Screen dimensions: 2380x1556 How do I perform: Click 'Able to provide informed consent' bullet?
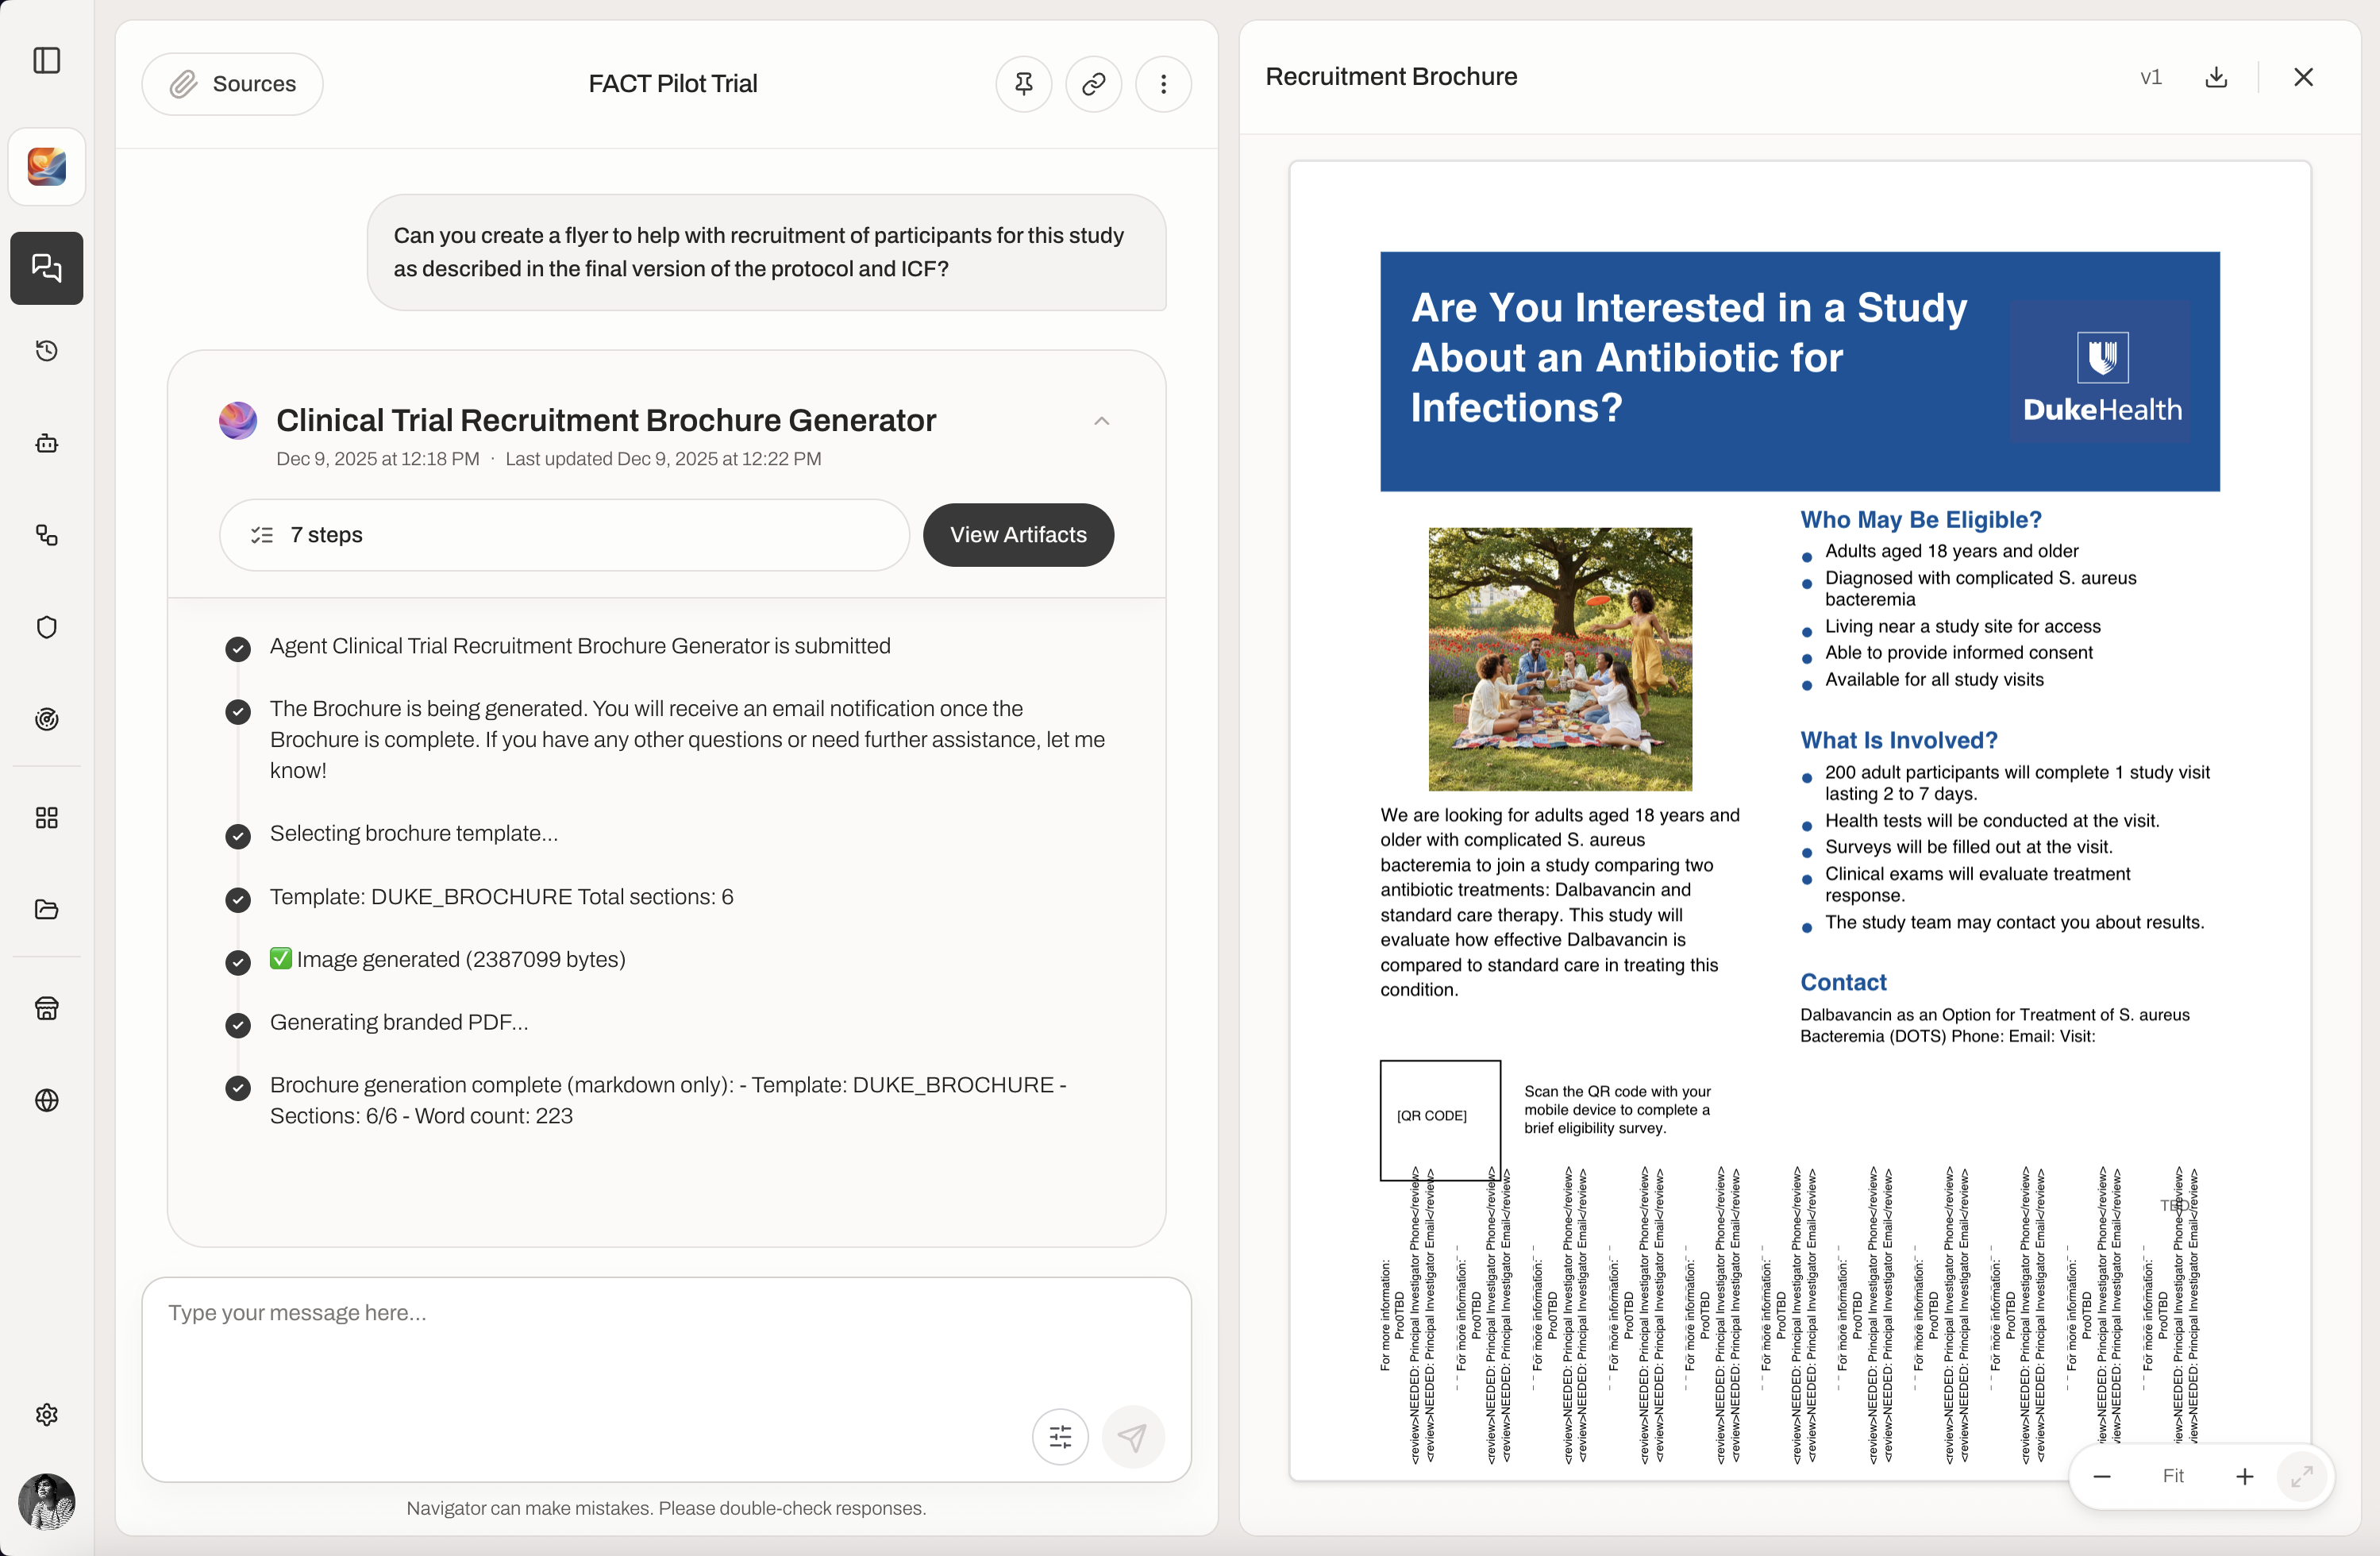pyautogui.click(x=1958, y=653)
